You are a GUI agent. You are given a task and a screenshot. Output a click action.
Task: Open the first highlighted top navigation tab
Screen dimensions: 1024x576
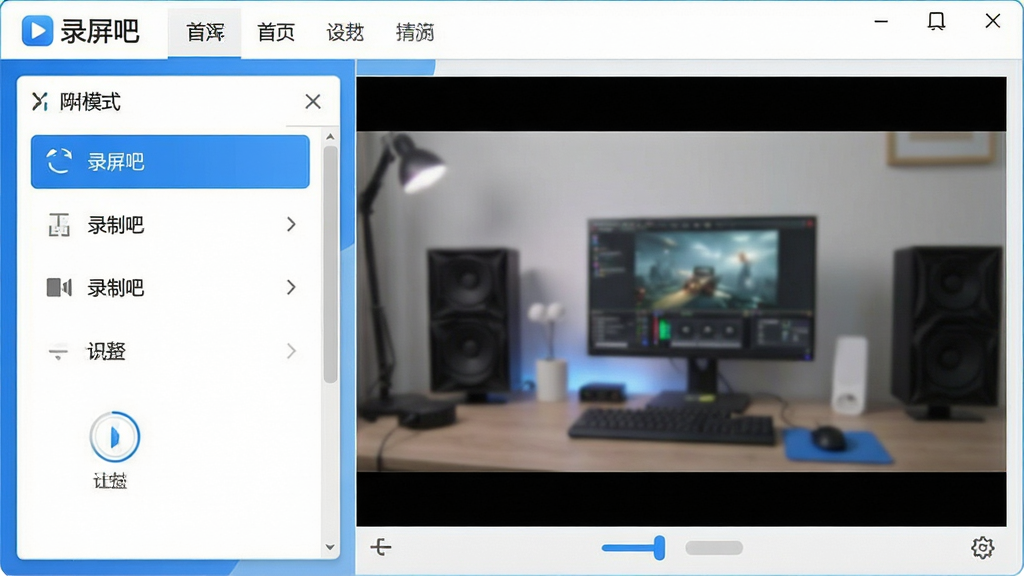pos(204,32)
